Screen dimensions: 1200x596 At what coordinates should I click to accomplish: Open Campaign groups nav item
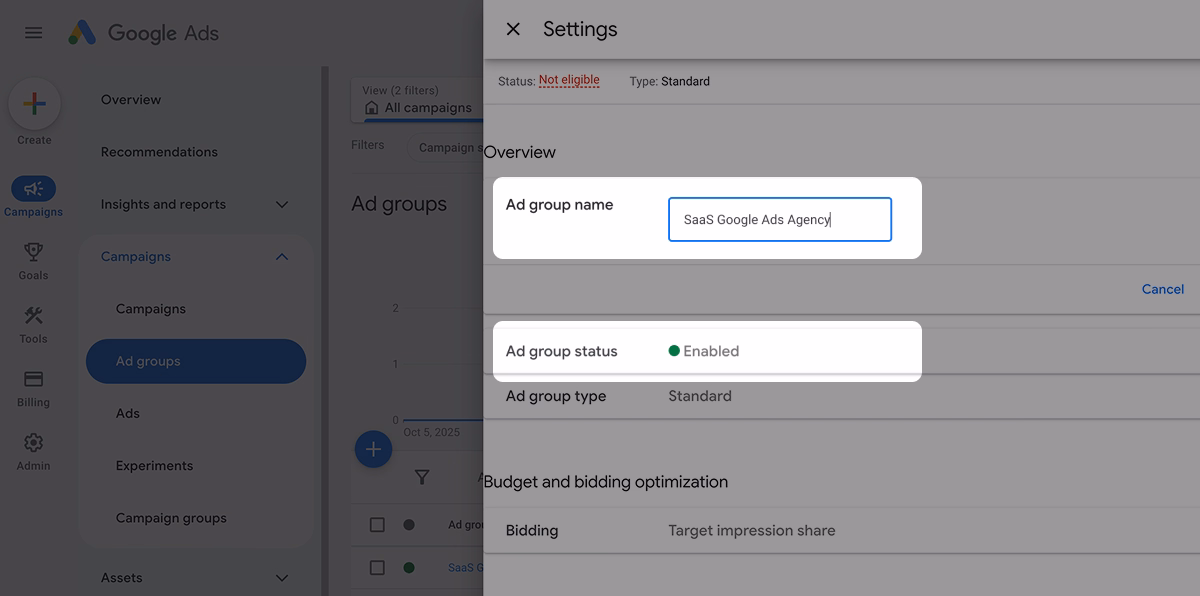point(171,518)
